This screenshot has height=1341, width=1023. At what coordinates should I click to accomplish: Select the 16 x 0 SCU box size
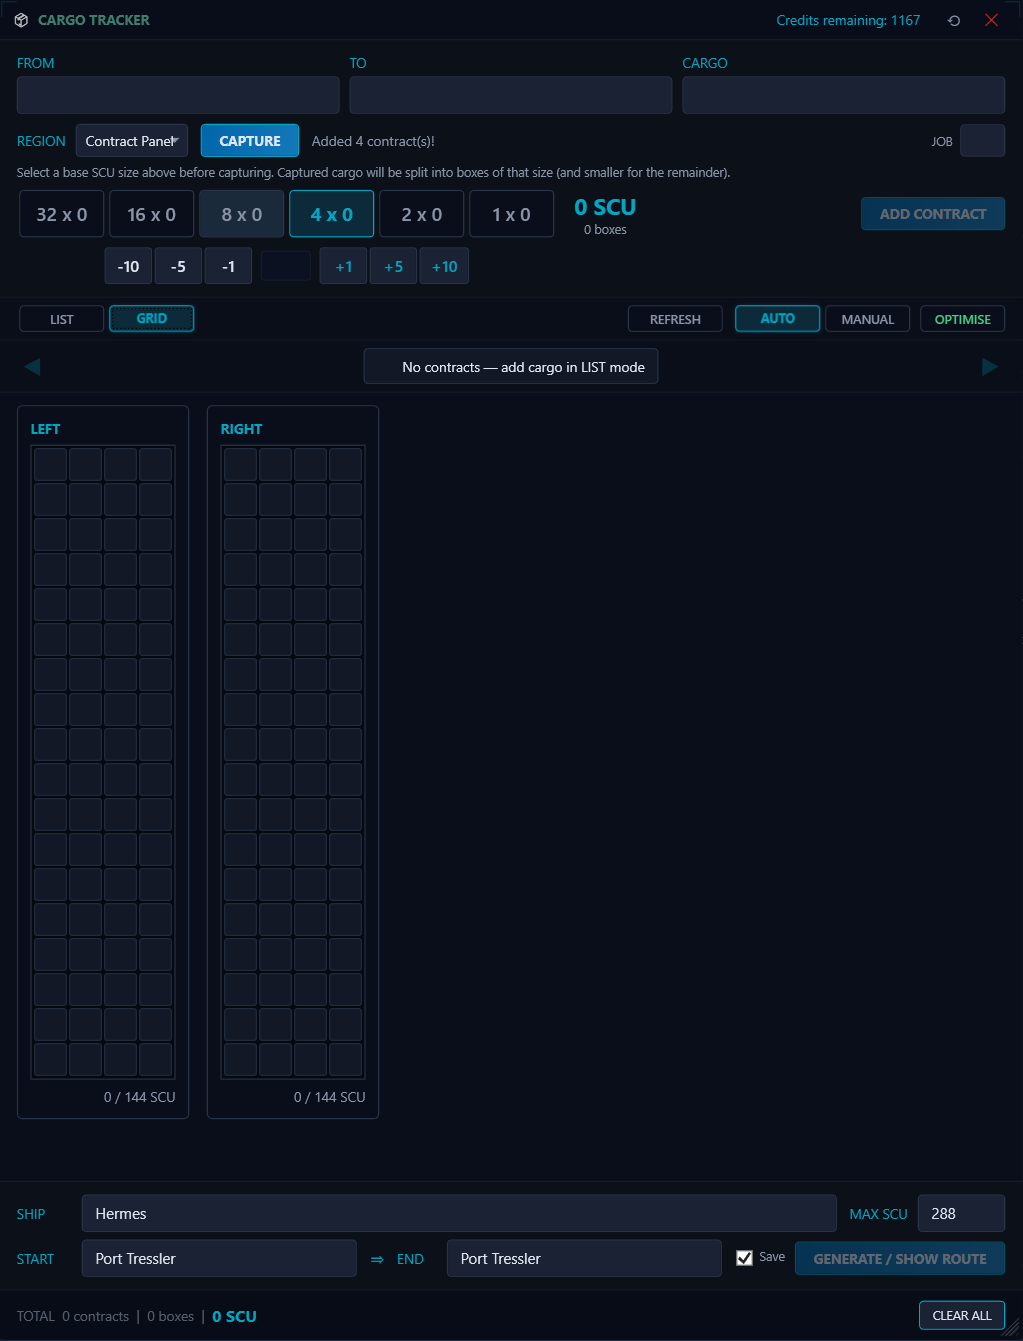click(152, 214)
